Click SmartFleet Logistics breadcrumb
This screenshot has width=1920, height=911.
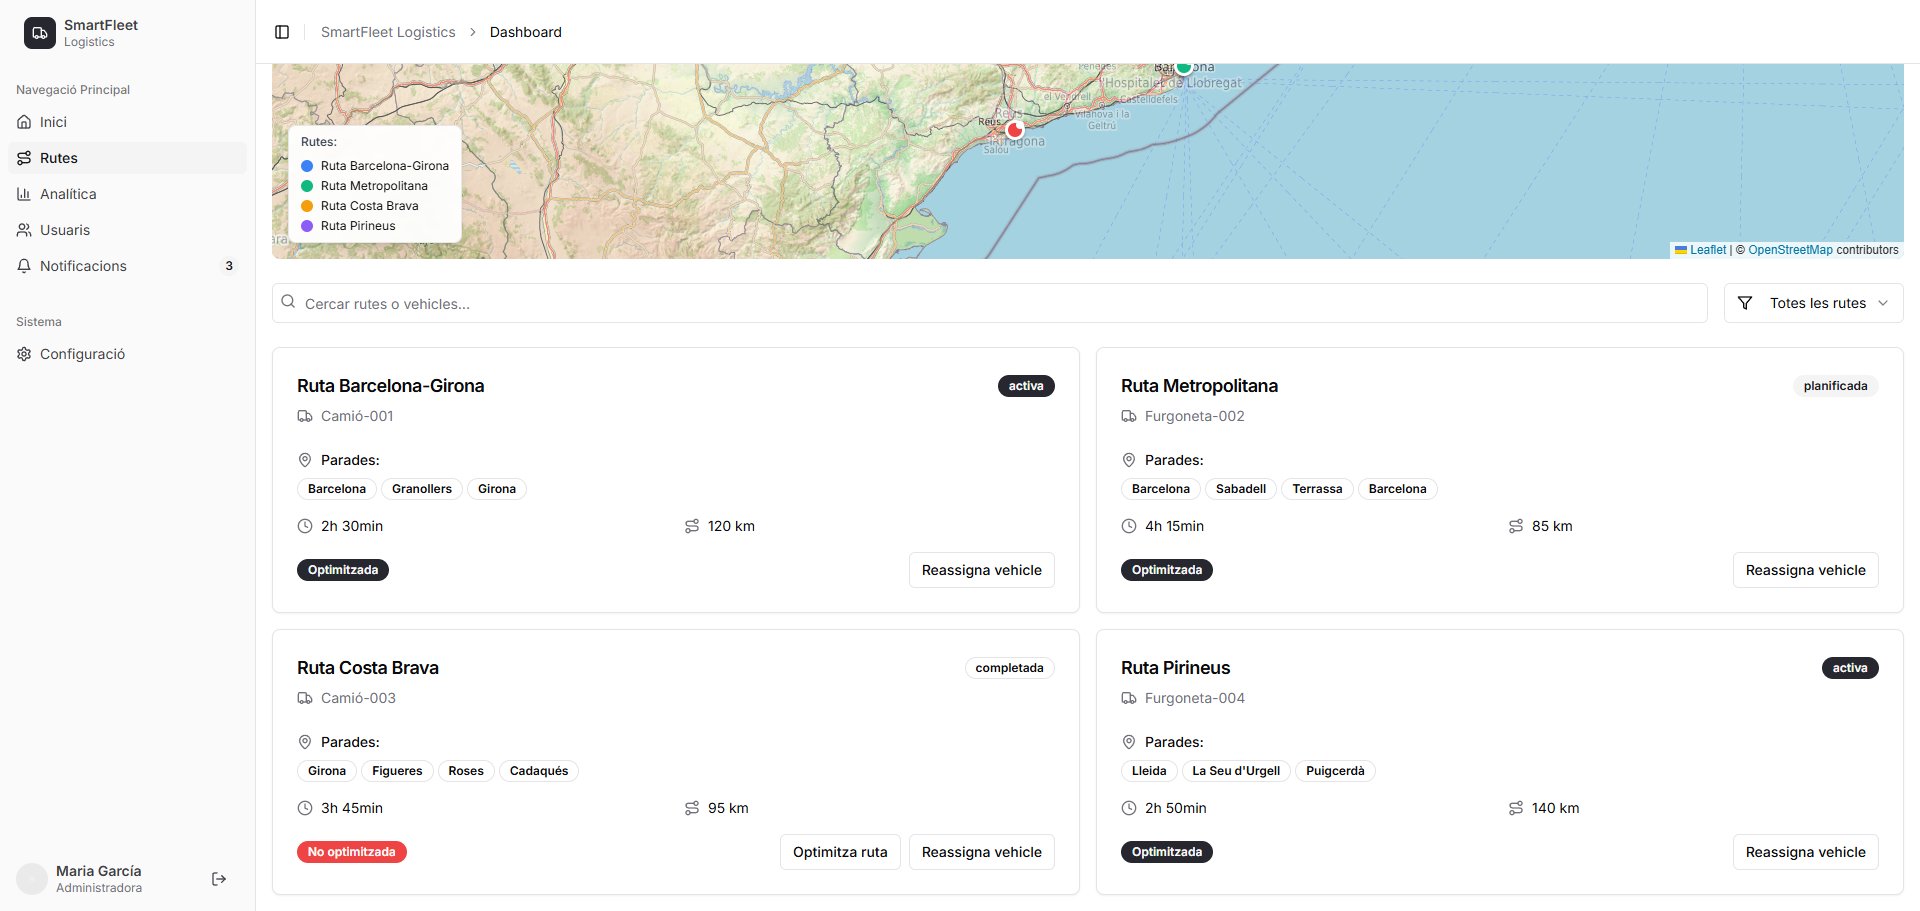(x=388, y=32)
